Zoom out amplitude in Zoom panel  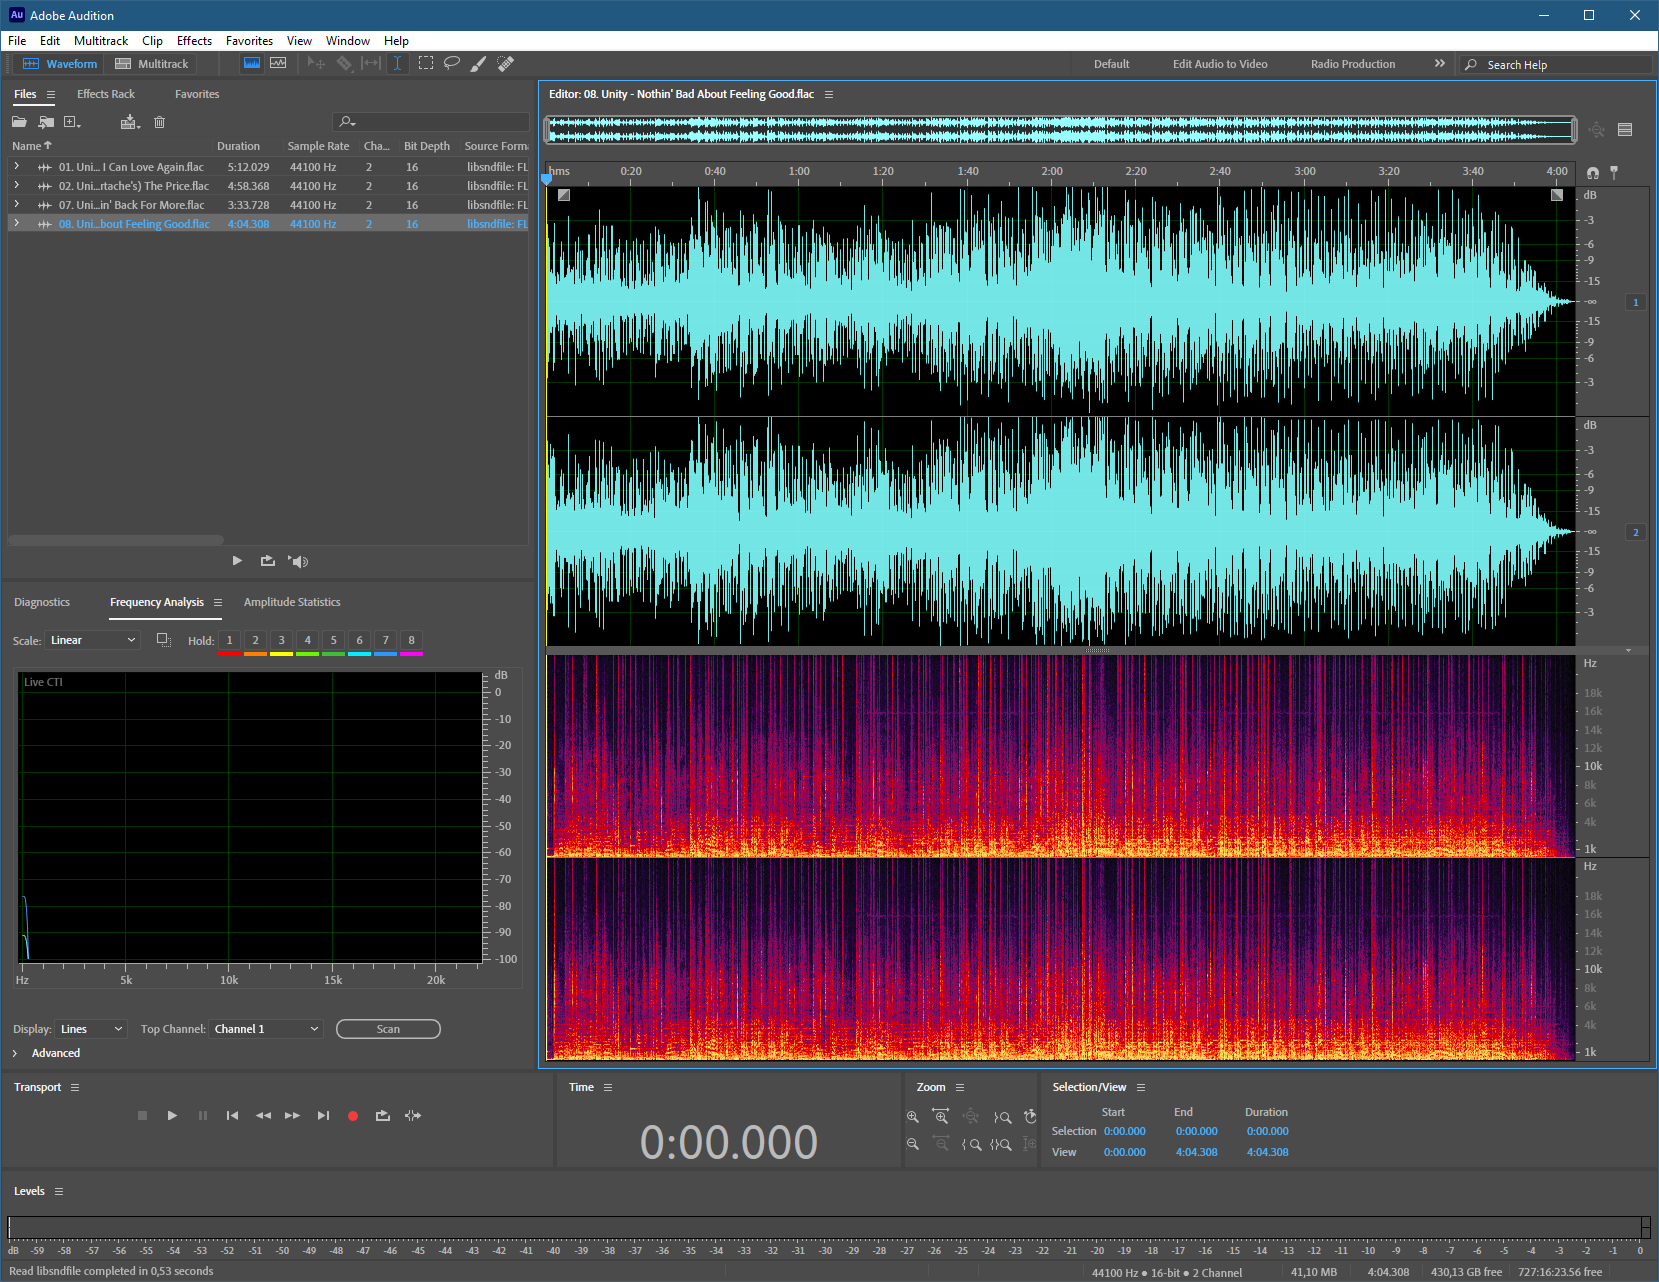pyautogui.click(x=913, y=1144)
